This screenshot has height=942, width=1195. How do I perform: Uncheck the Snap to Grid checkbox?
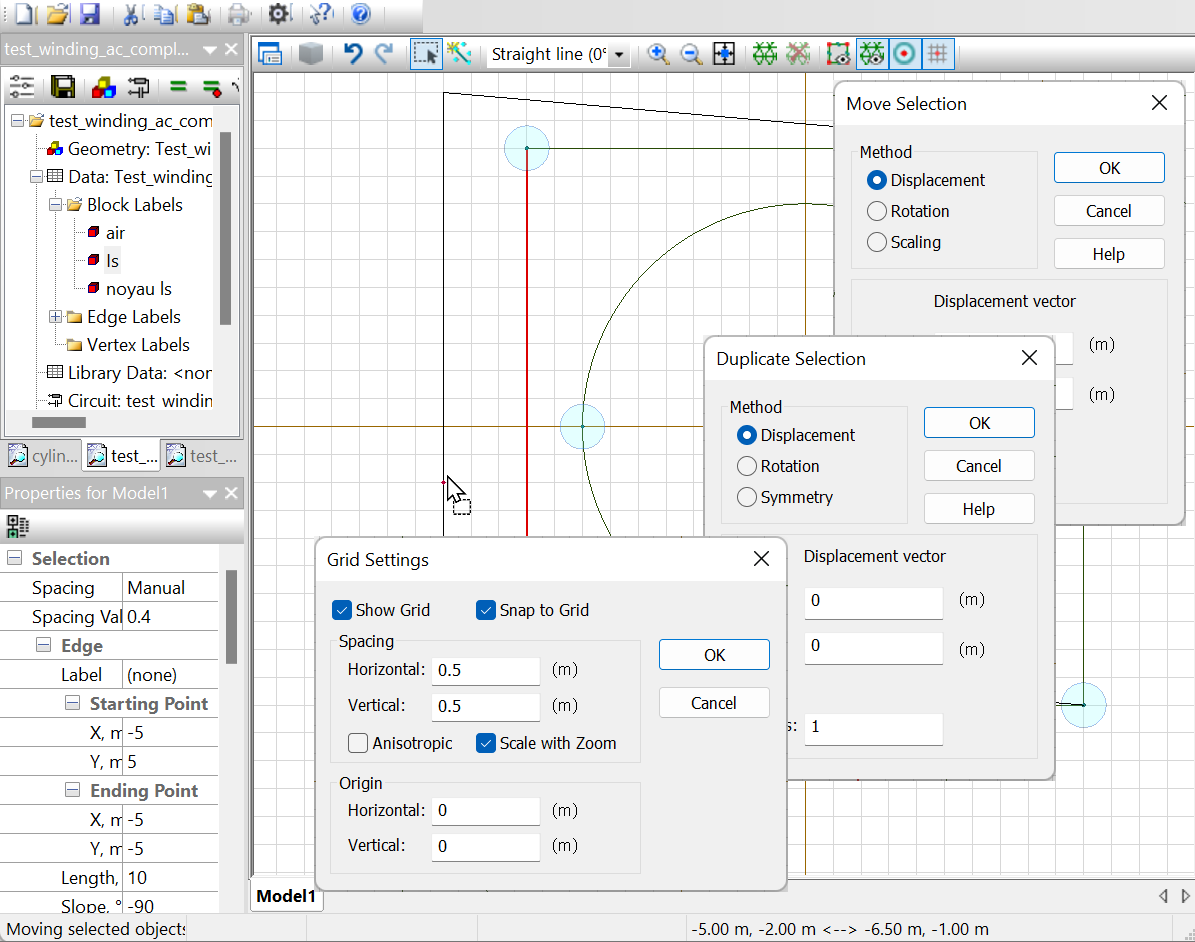point(486,610)
